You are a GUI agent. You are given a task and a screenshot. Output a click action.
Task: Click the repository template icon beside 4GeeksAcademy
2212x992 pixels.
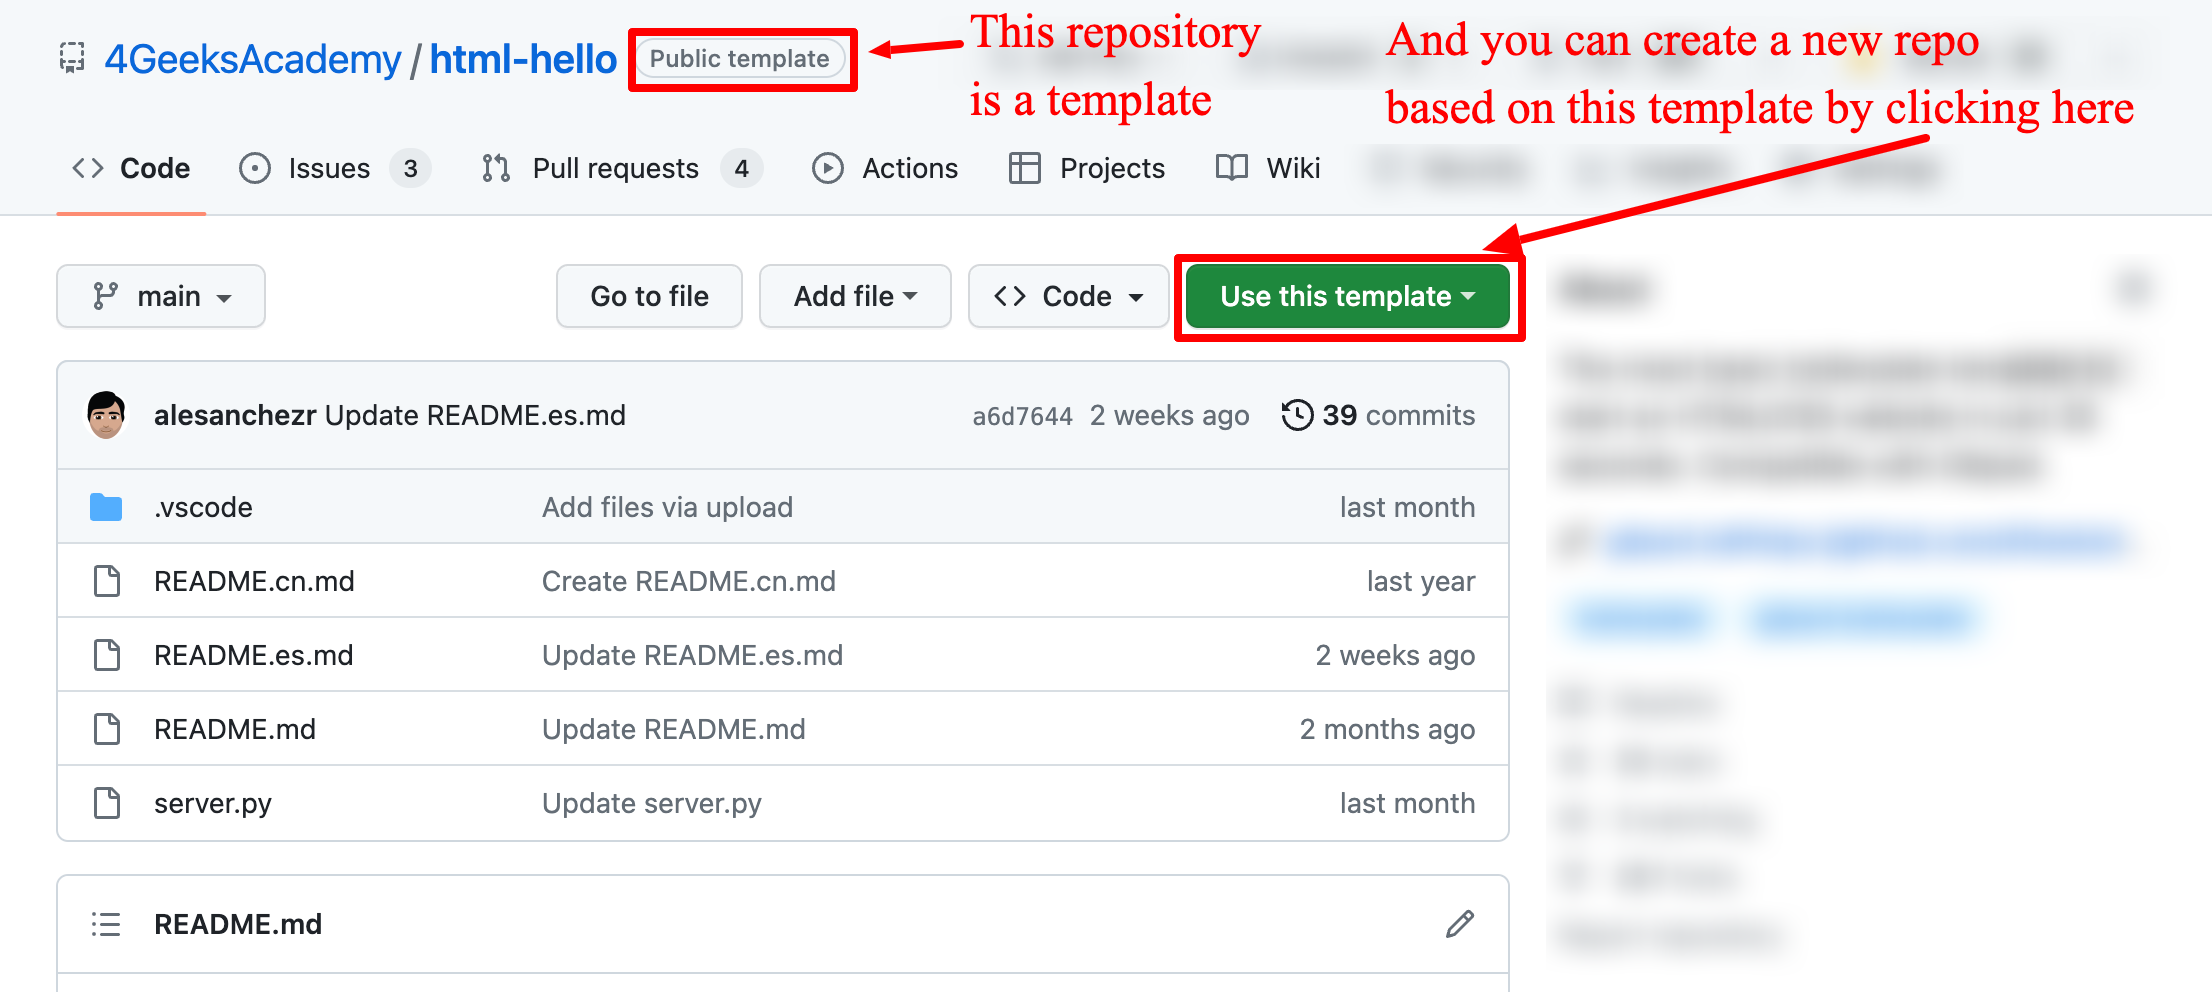click(72, 58)
